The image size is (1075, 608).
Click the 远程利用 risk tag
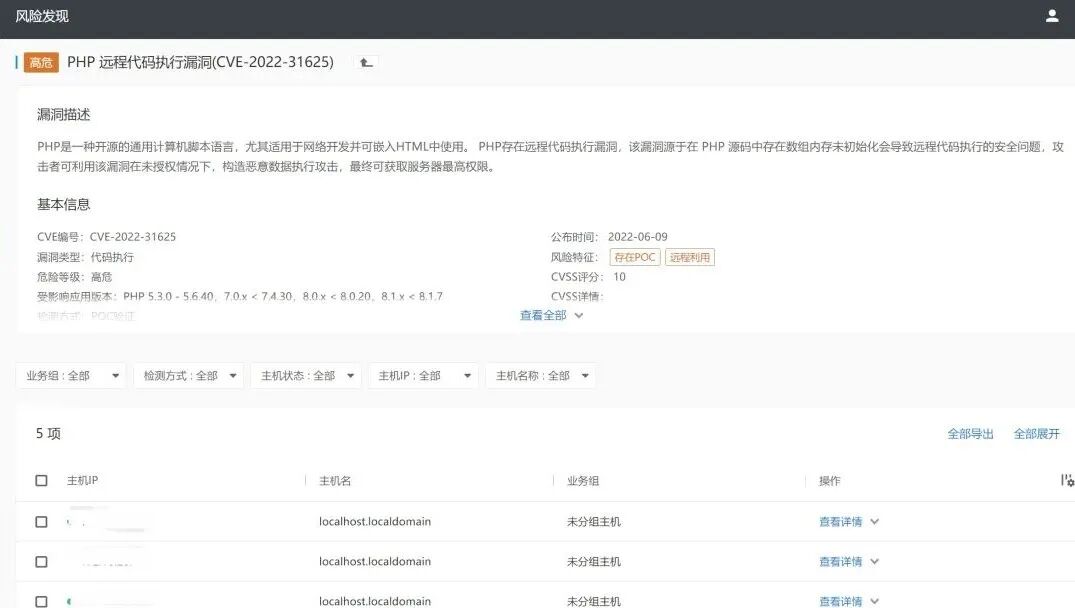pyautogui.click(x=690, y=257)
